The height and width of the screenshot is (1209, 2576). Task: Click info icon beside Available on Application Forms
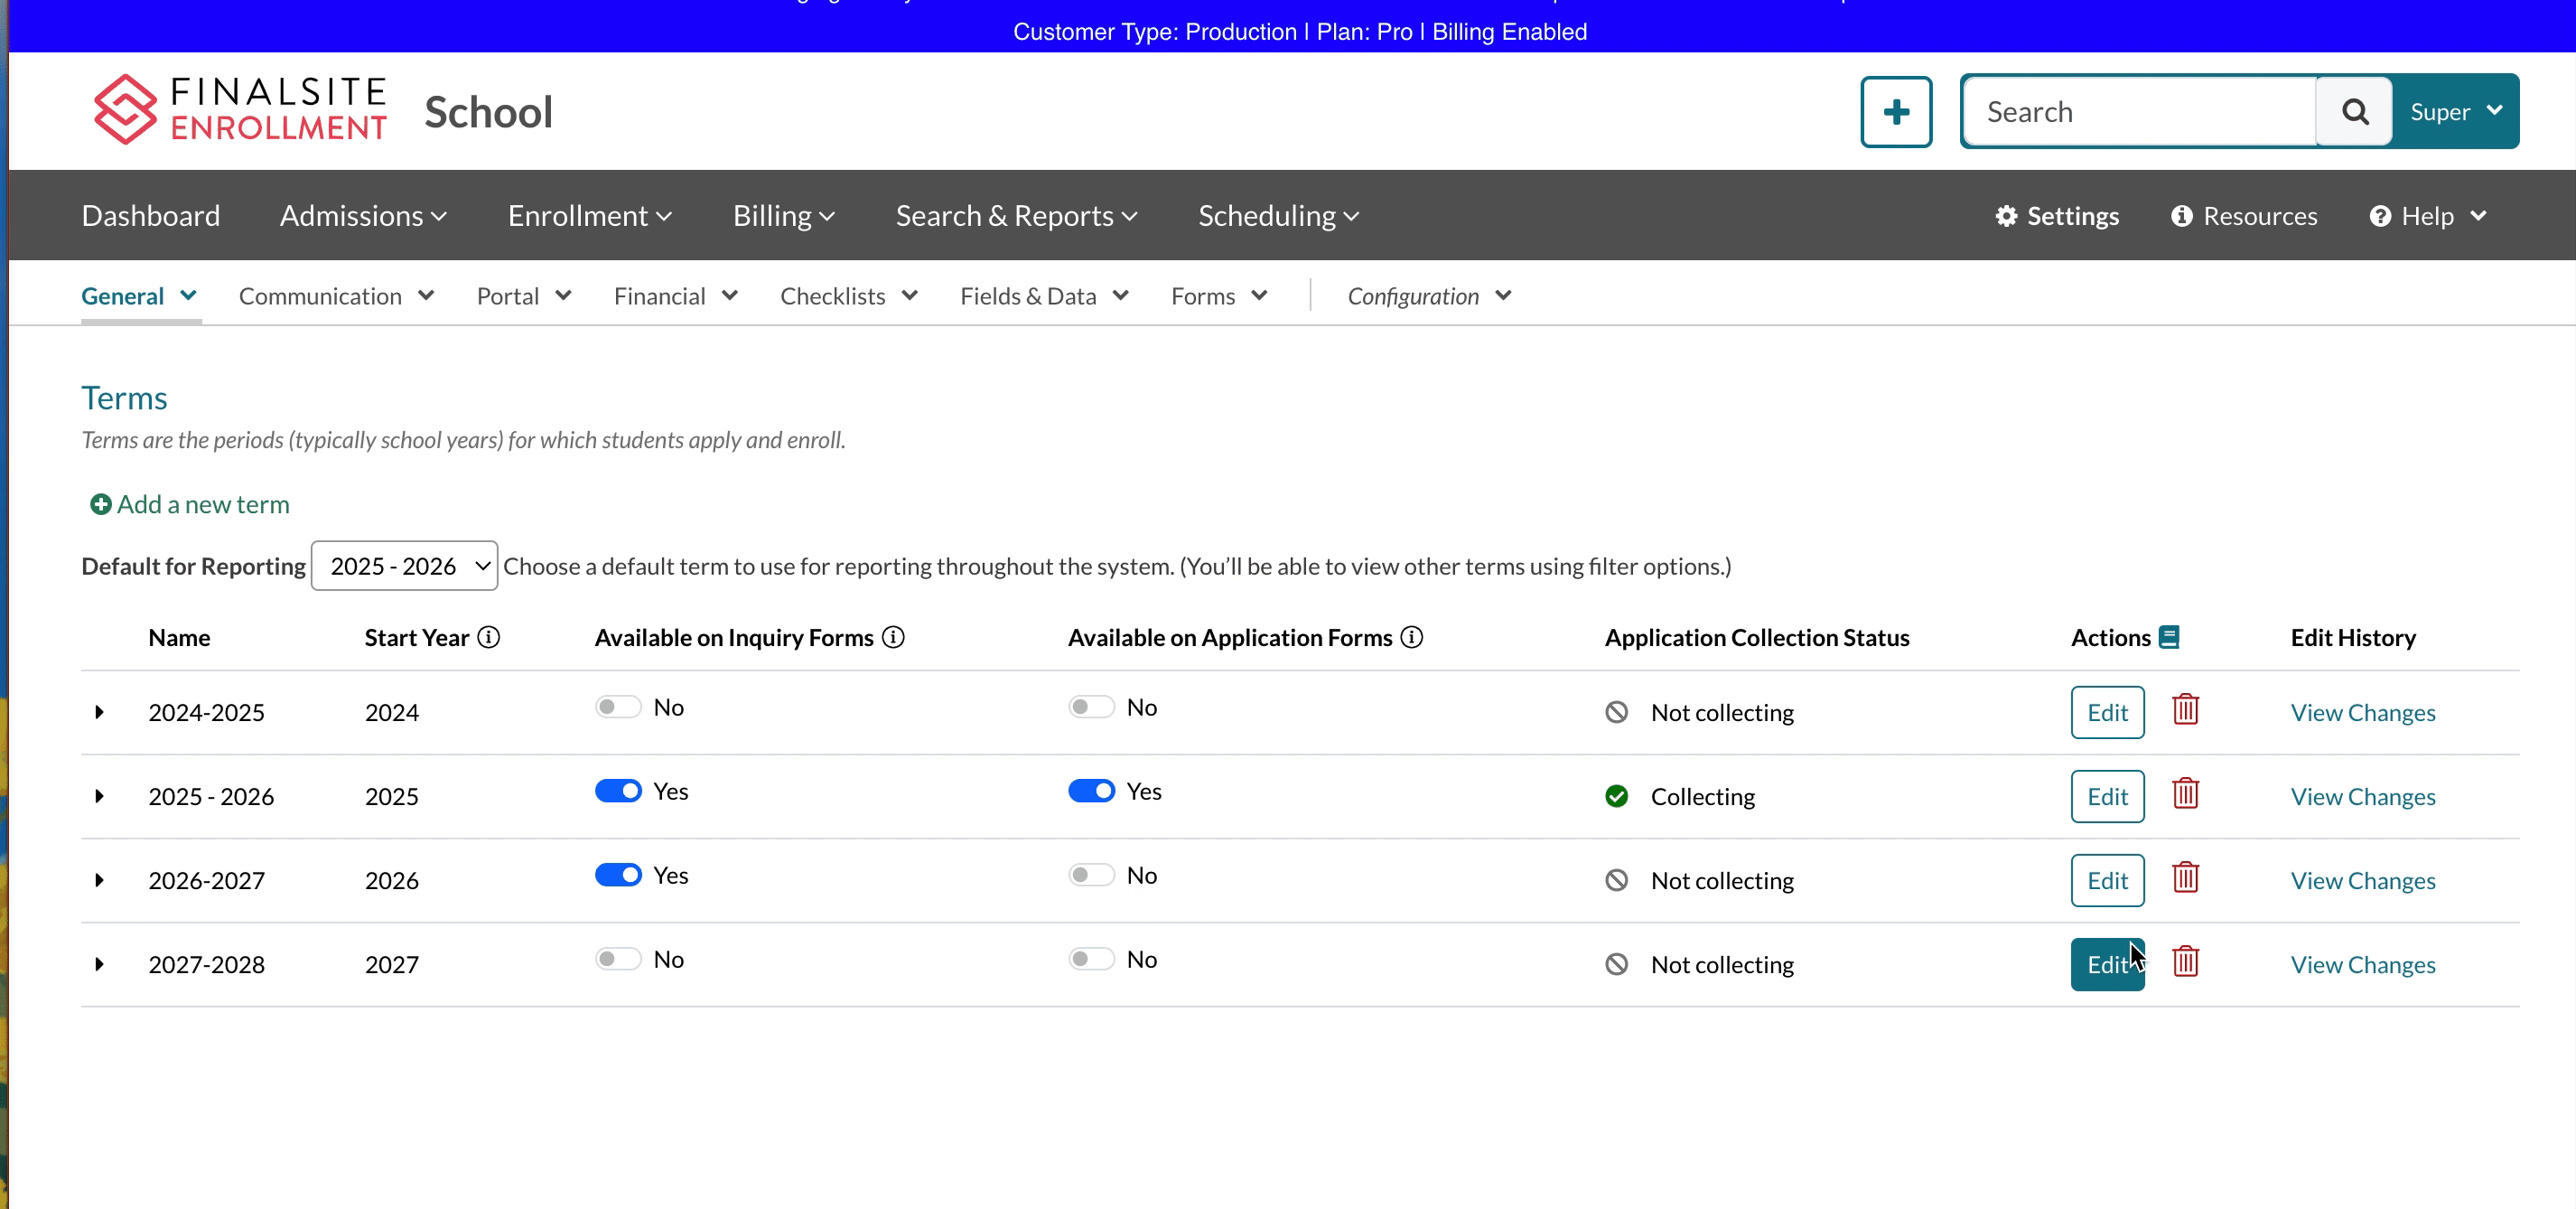coord(1411,638)
